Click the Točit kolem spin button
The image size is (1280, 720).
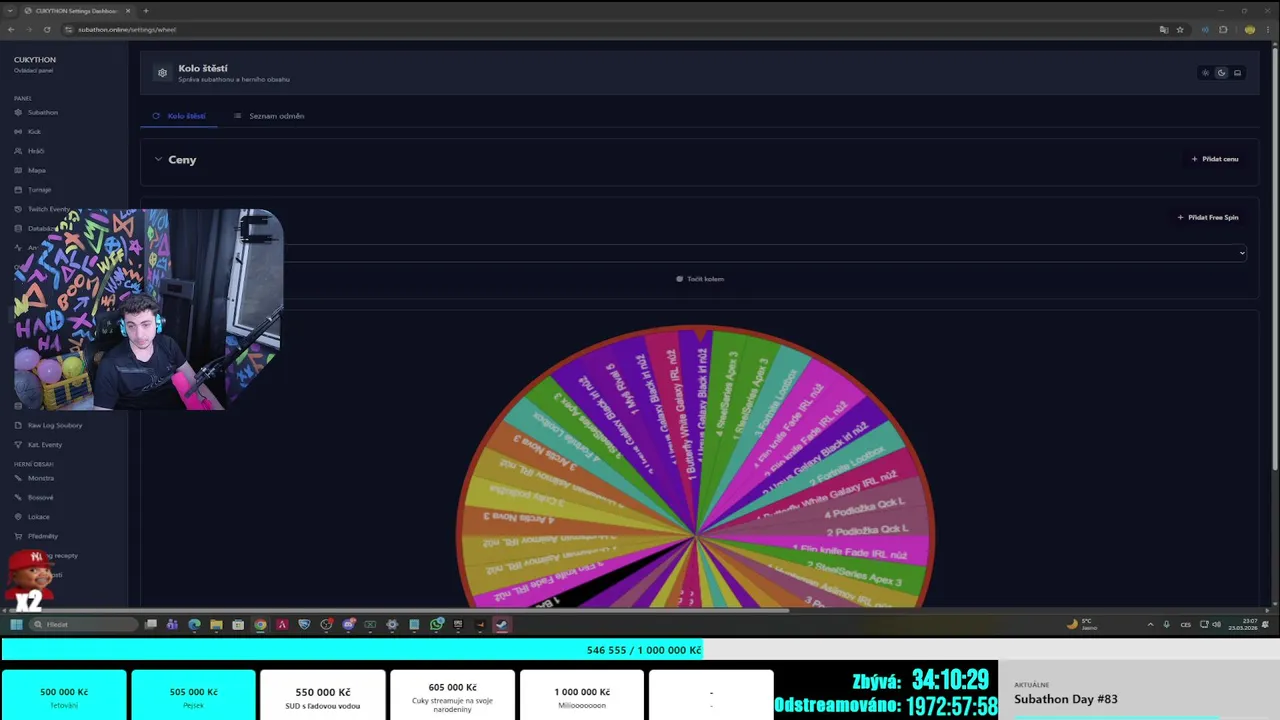pos(700,279)
